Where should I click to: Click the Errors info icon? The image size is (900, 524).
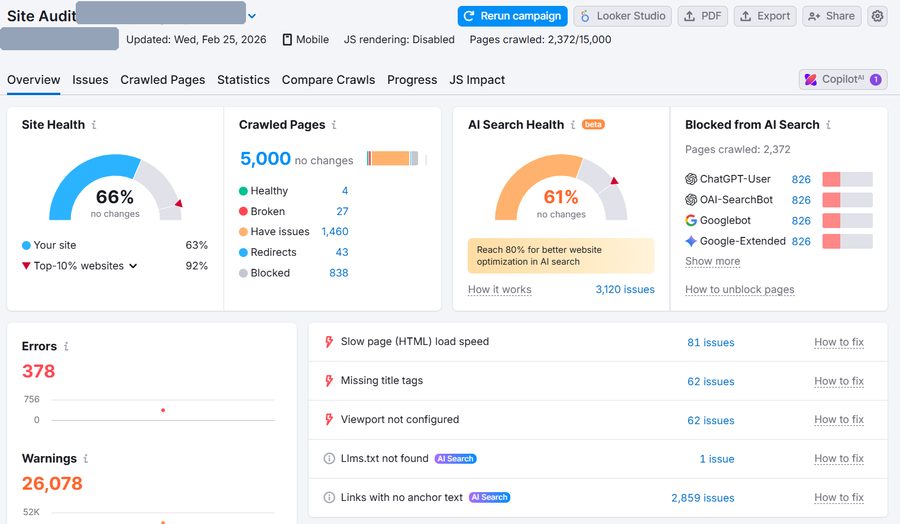66,346
